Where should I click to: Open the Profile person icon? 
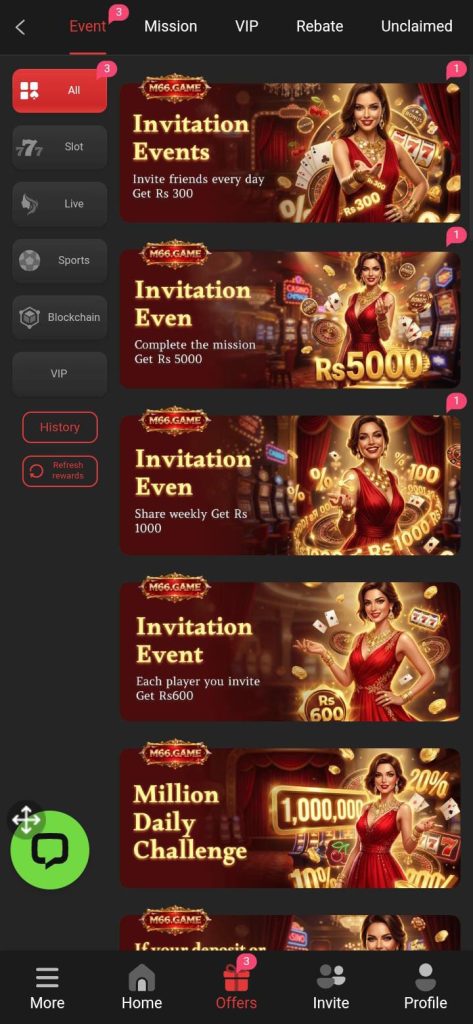[425, 978]
